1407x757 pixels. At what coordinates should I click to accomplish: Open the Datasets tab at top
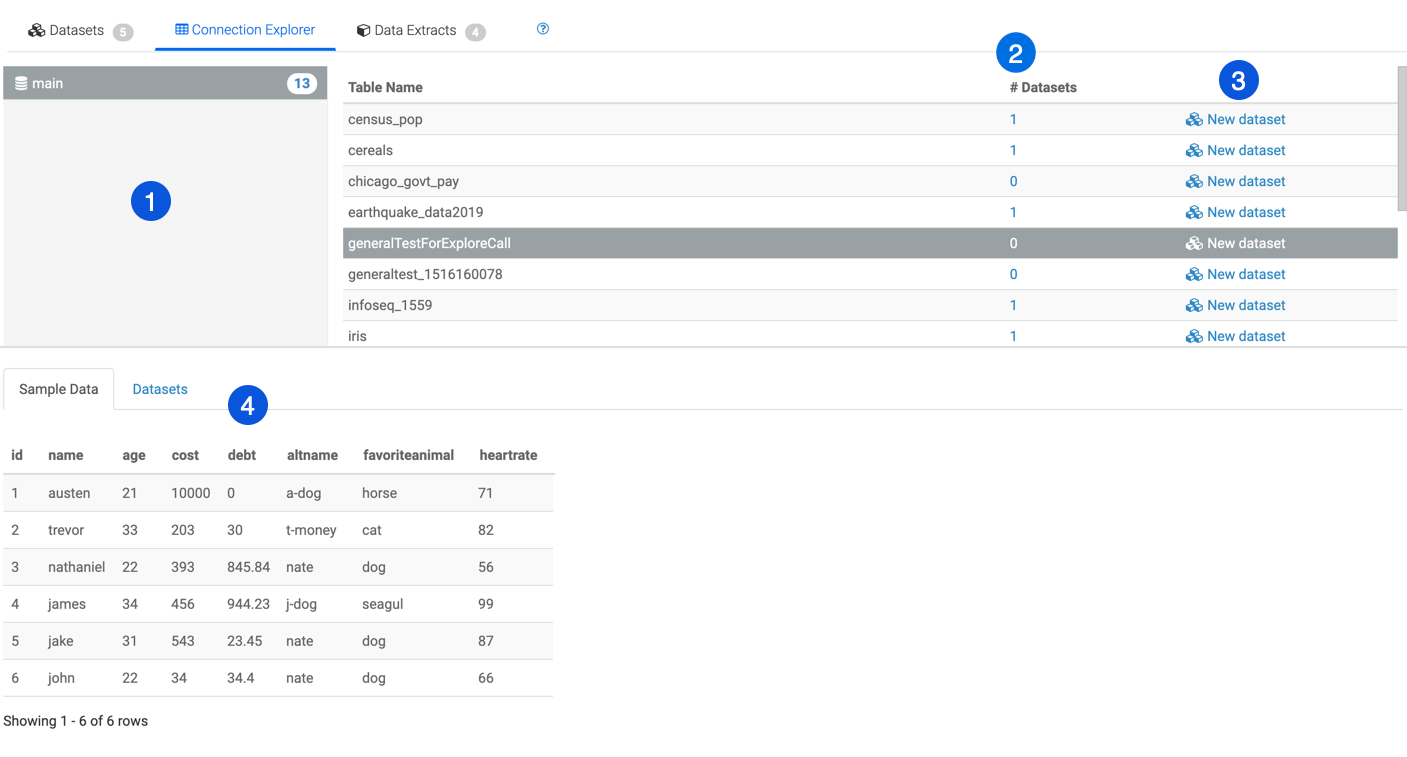pyautogui.click(x=78, y=31)
